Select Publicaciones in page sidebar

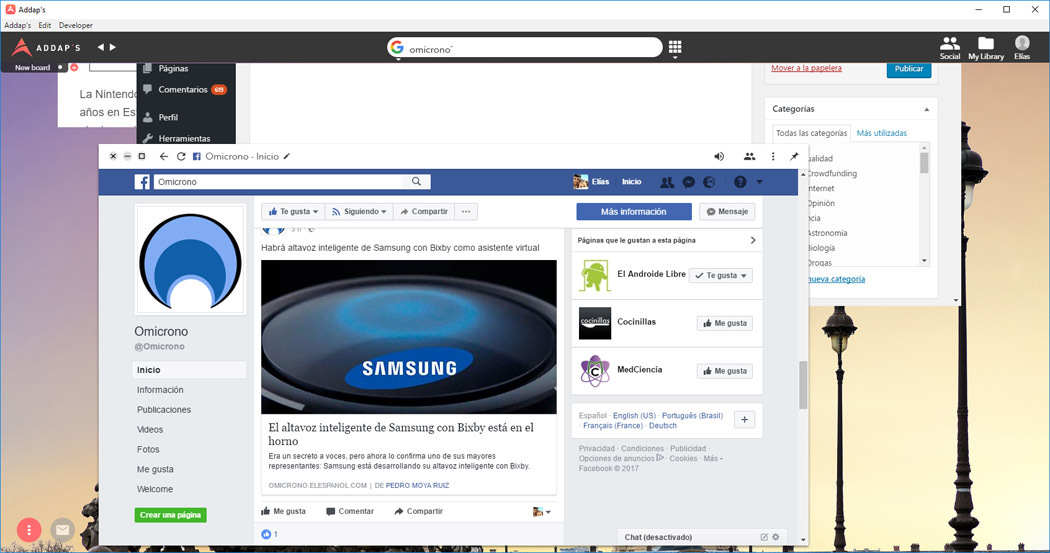[164, 410]
